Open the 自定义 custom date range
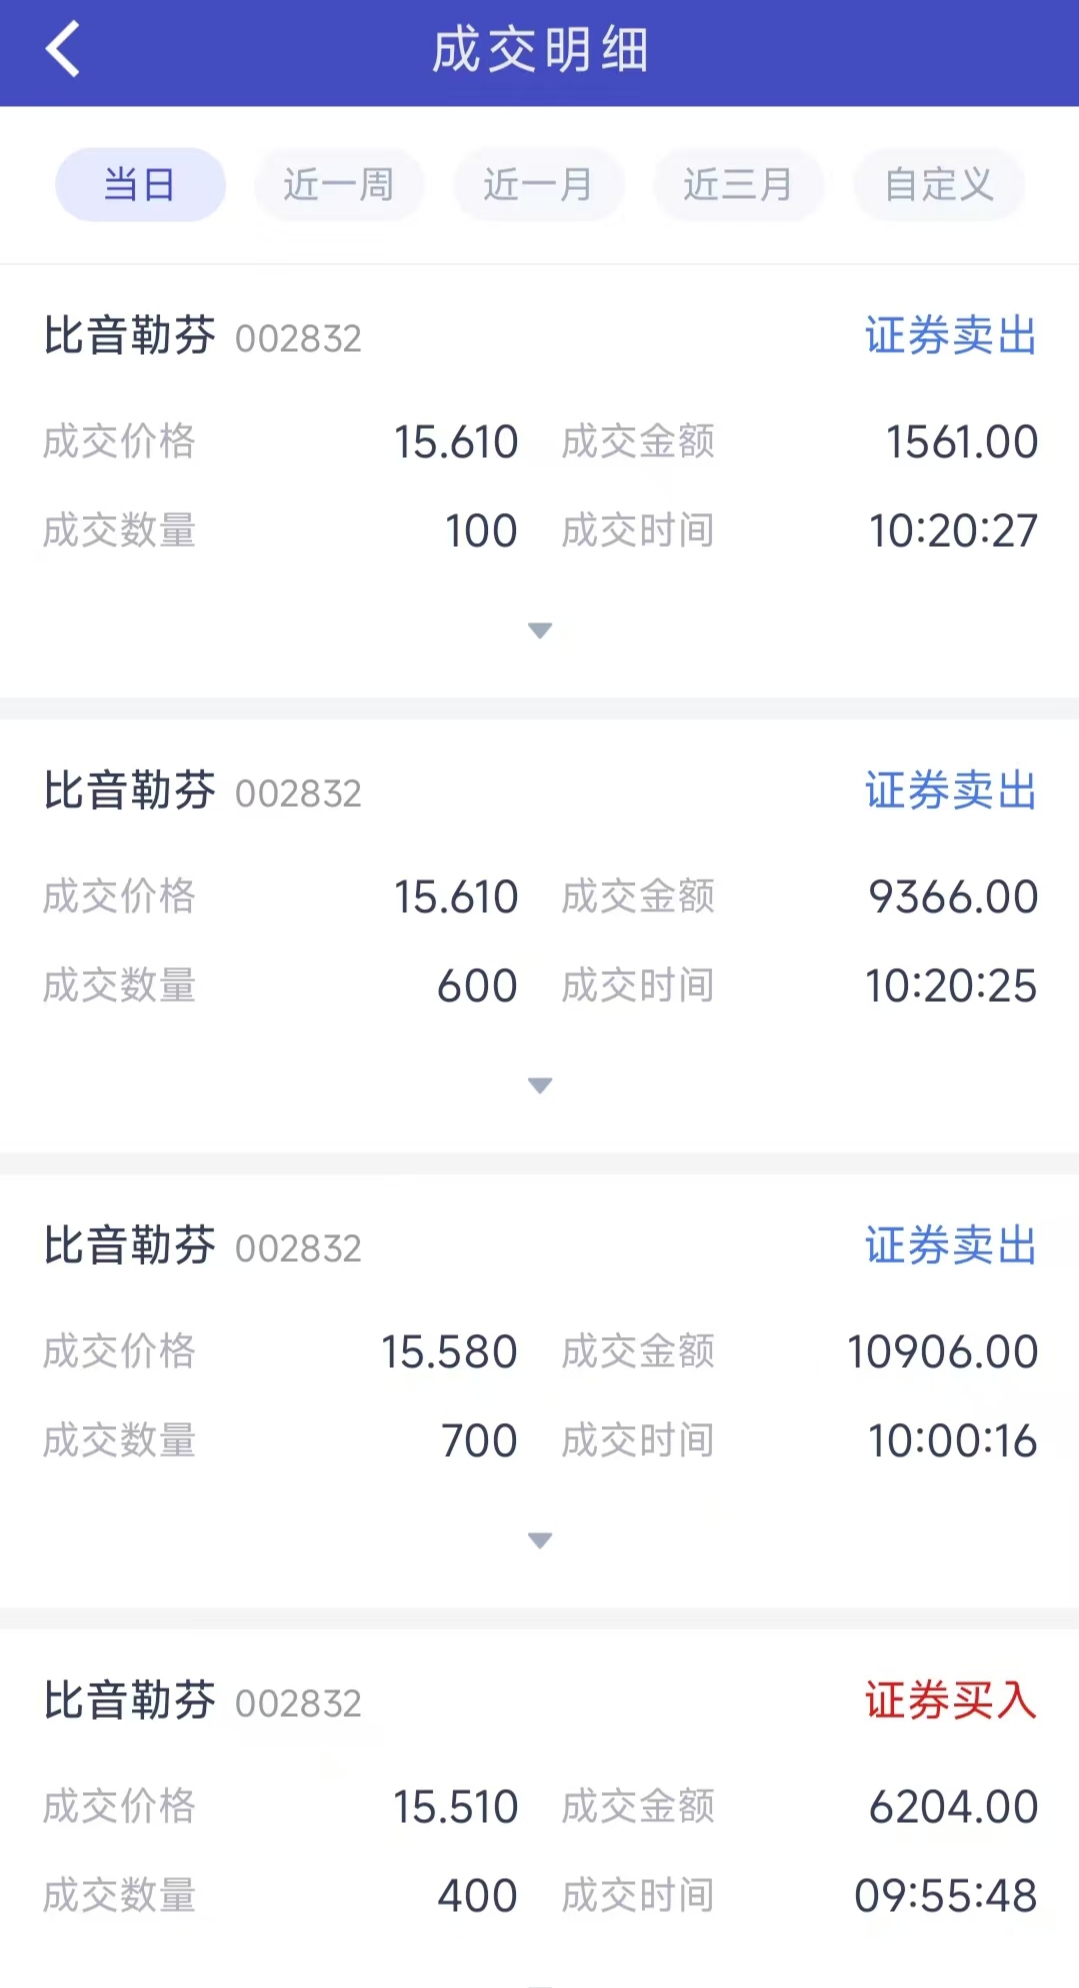This screenshot has width=1079, height=1988. (939, 185)
